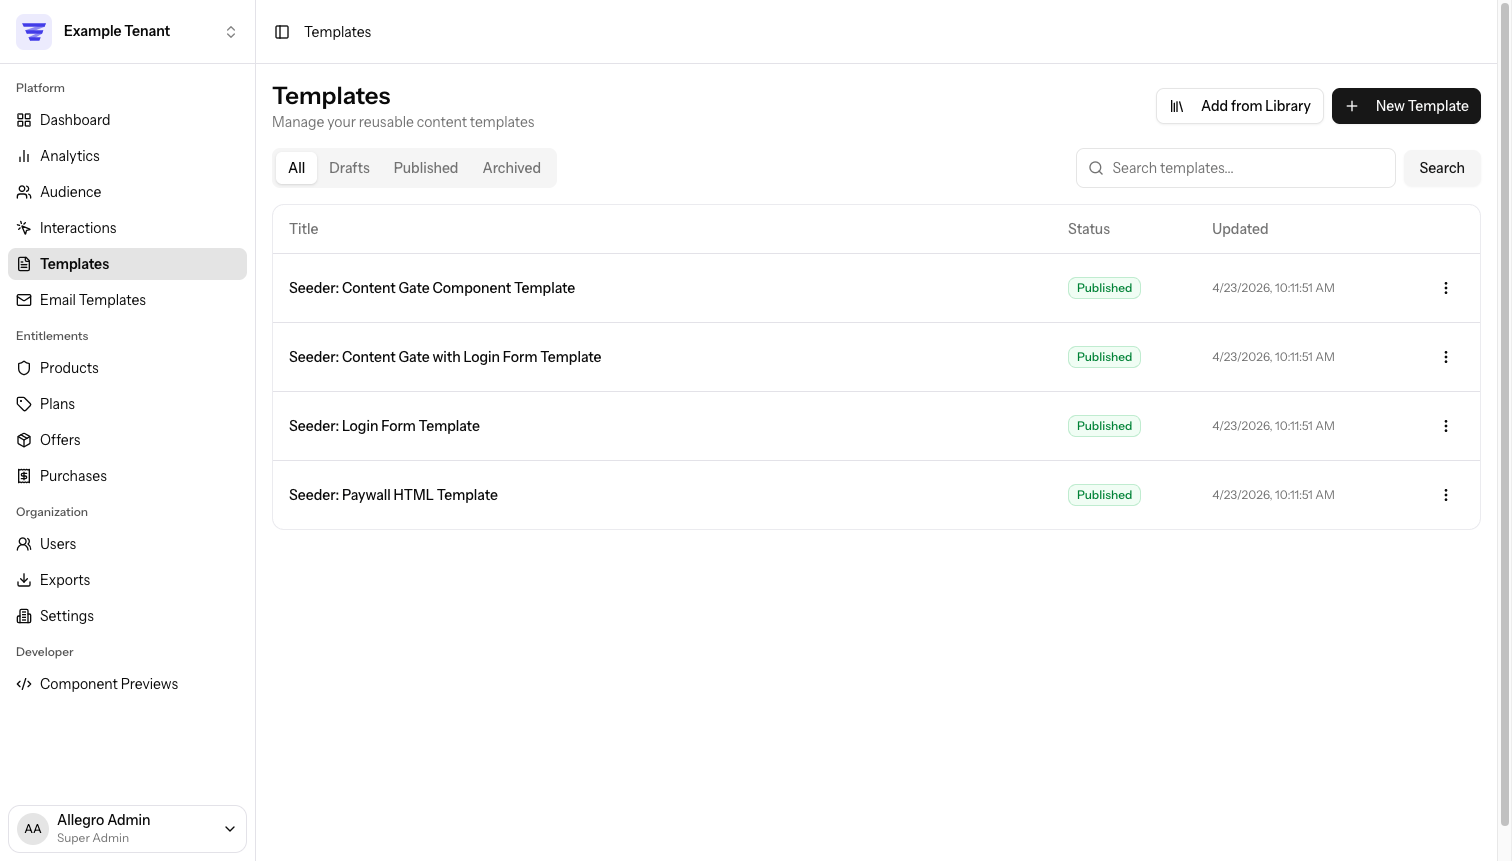Open actions menu for Paywall HTML Template
Screen dimensions: 1512x861
1446,495
